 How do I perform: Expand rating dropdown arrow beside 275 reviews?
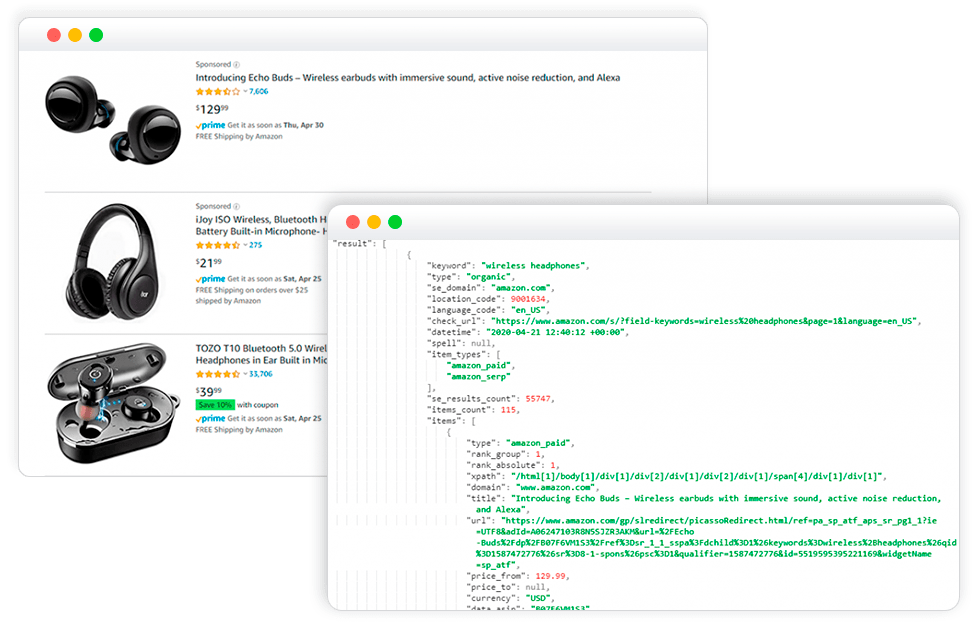pos(245,245)
